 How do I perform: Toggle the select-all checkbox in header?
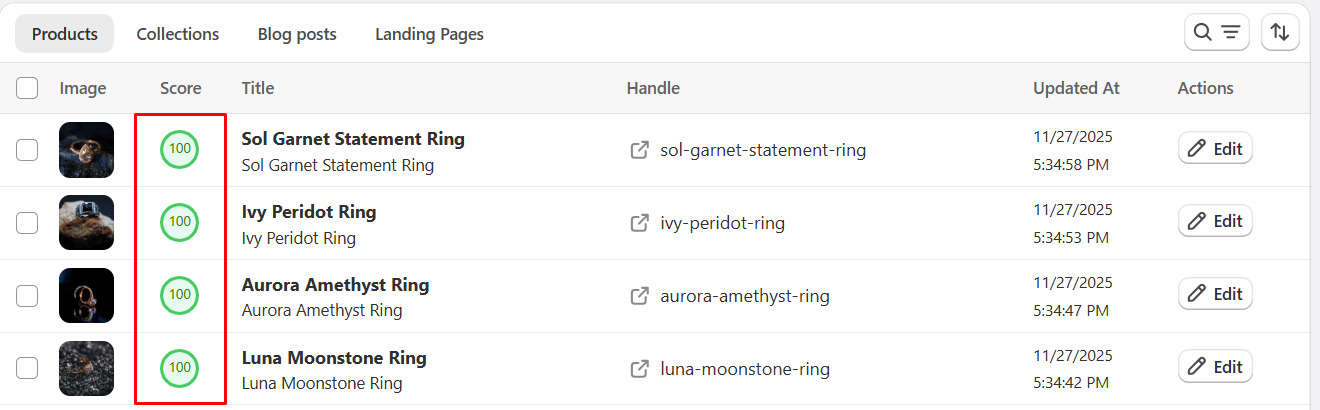pos(27,88)
